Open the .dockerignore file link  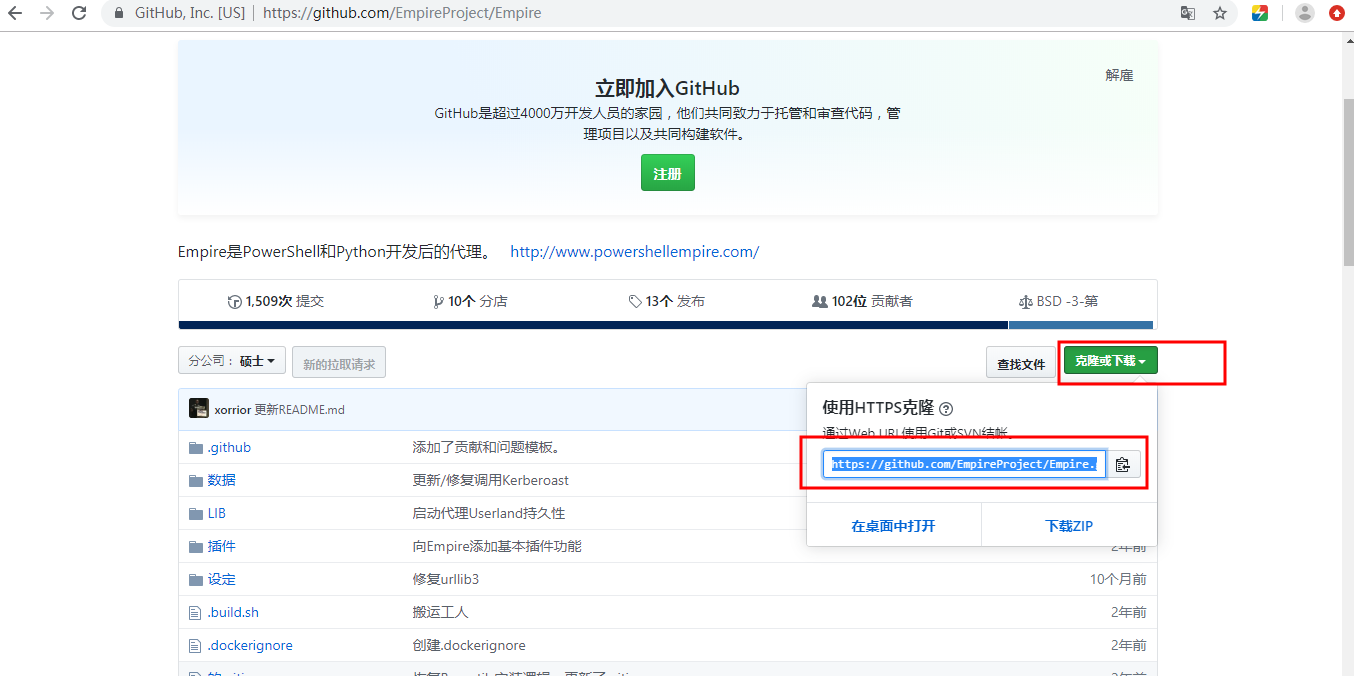pyautogui.click(x=250, y=645)
